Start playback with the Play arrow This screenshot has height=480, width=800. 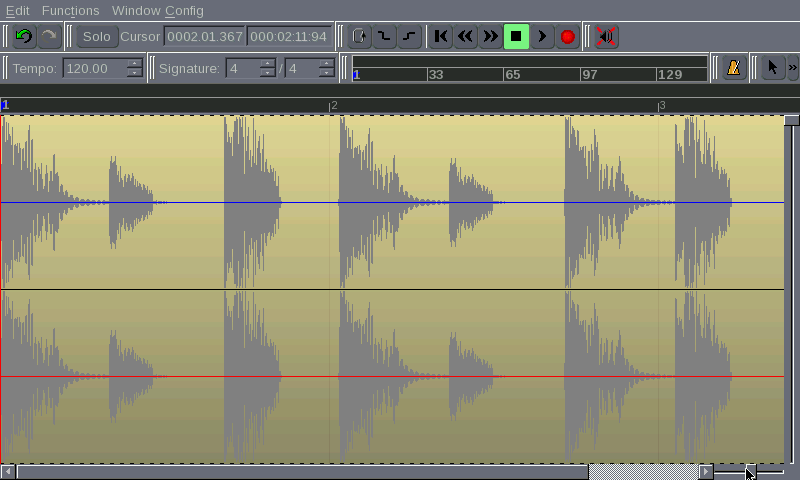click(542, 36)
